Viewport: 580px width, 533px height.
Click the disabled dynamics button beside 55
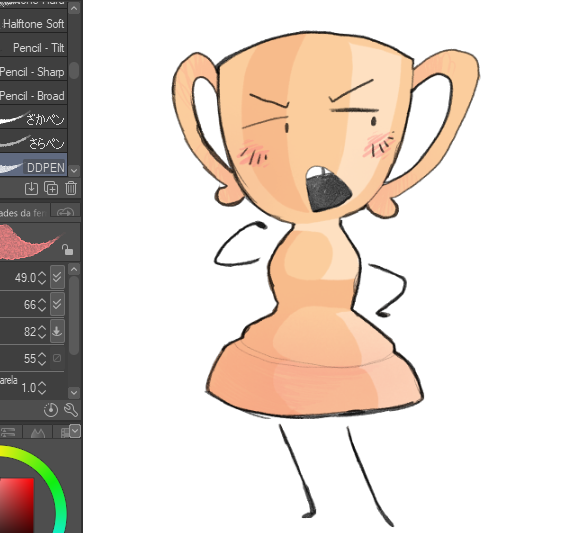(57, 358)
